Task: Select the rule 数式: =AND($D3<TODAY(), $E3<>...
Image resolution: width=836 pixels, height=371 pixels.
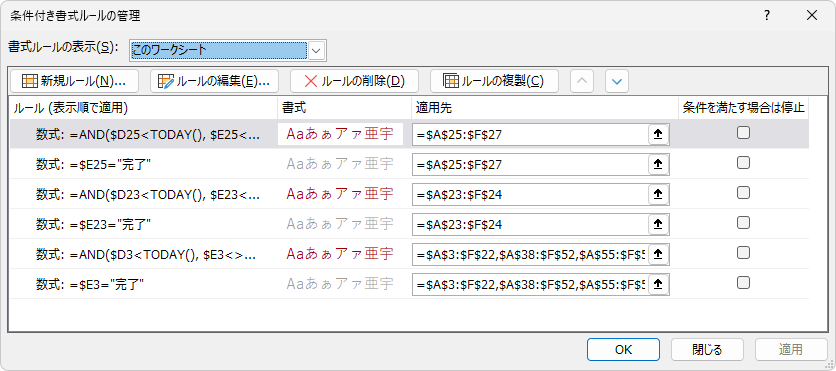Action: pos(146,254)
